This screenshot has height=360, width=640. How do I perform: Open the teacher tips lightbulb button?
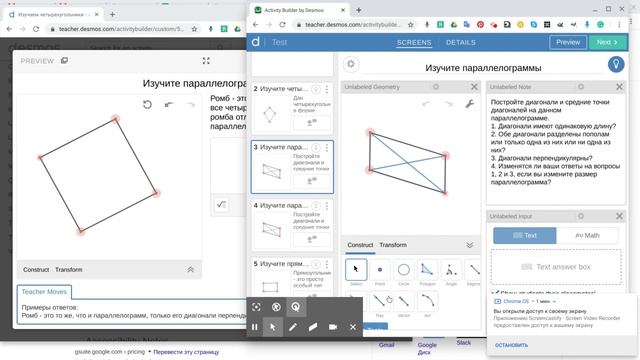616,64
